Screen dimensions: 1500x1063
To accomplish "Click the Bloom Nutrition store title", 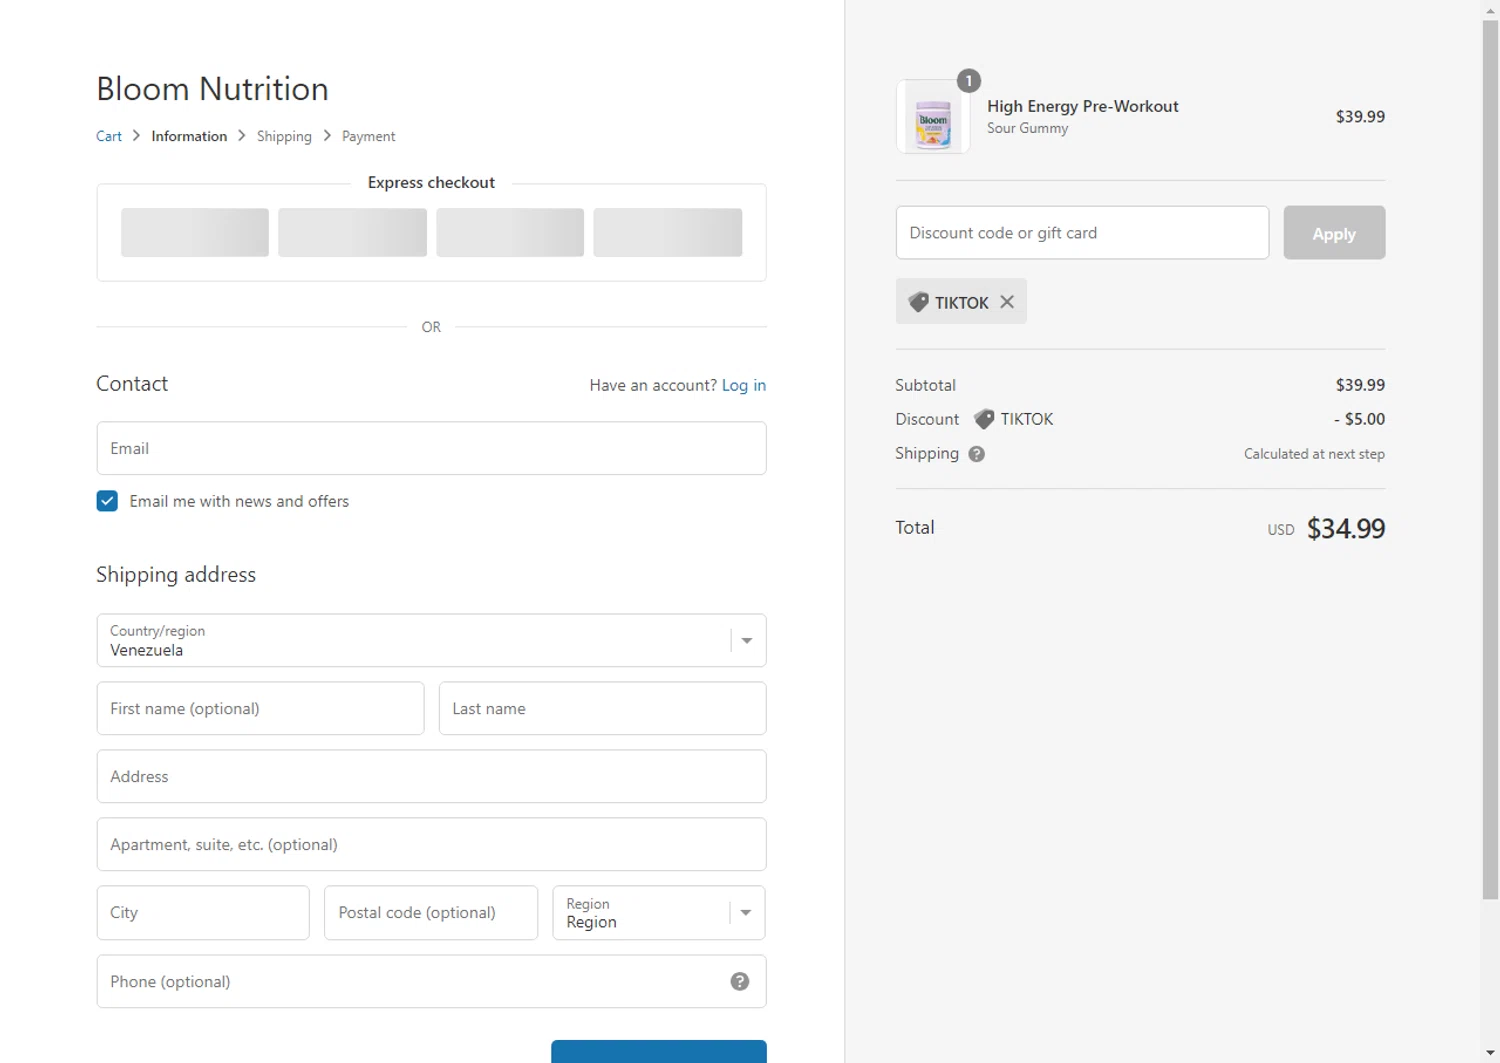I will pyautogui.click(x=212, y=88).
